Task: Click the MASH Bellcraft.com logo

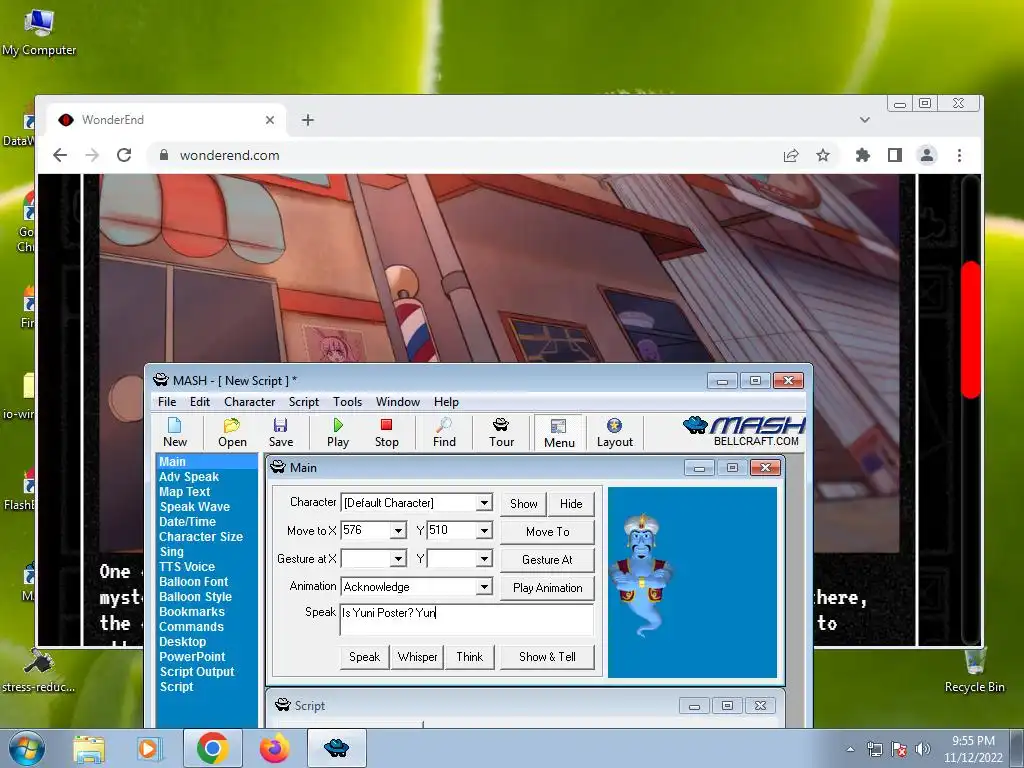Action: click(x=744, y=431)
